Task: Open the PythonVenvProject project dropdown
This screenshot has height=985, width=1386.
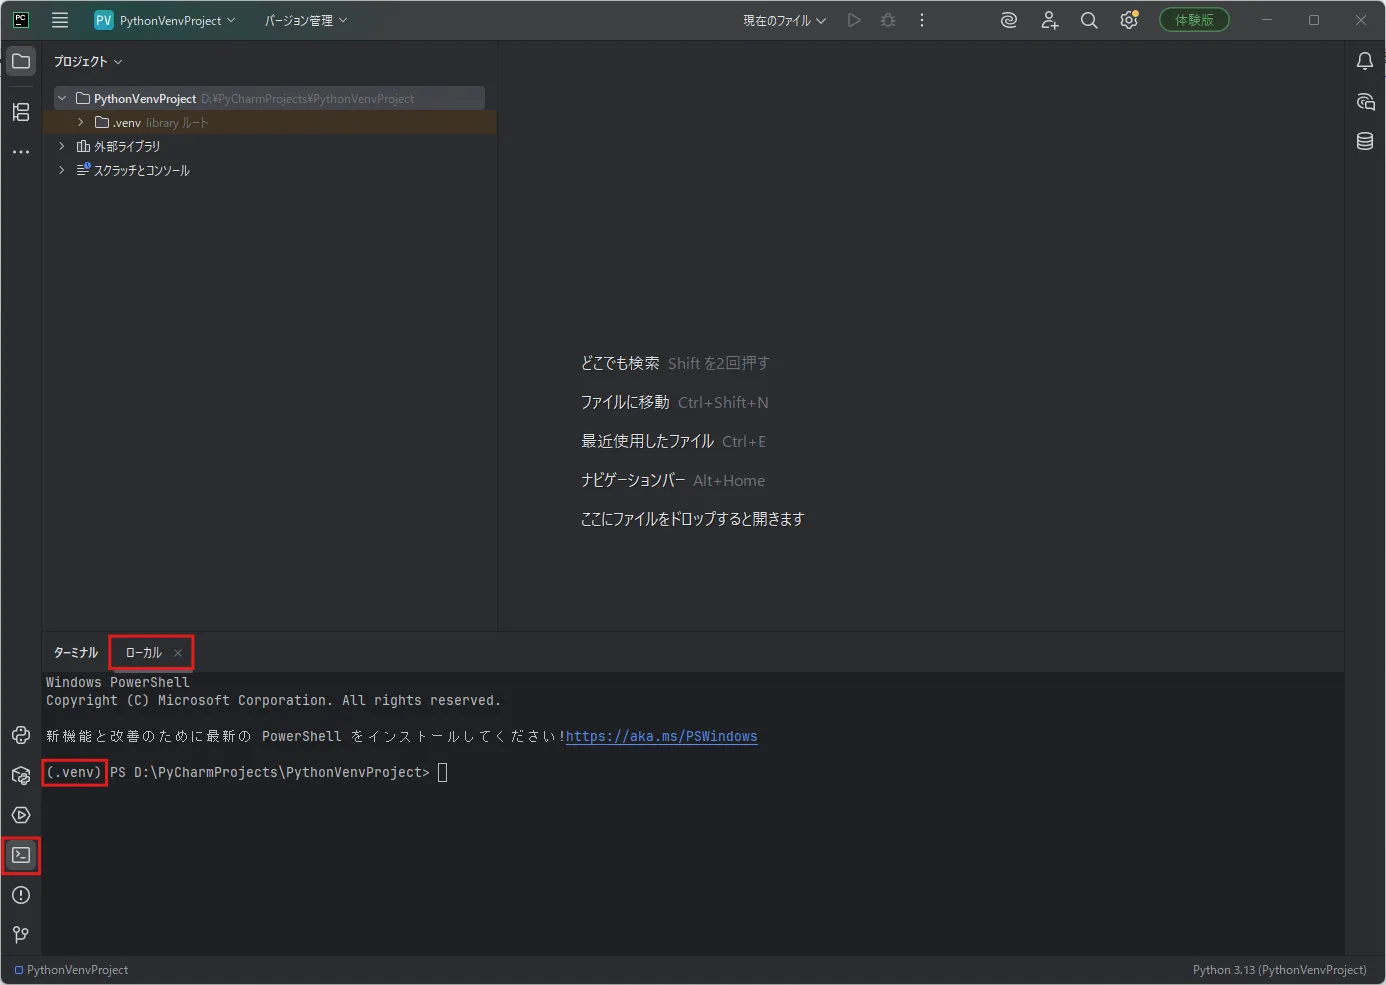Action: pyautogui.click(x=165, y=20)
